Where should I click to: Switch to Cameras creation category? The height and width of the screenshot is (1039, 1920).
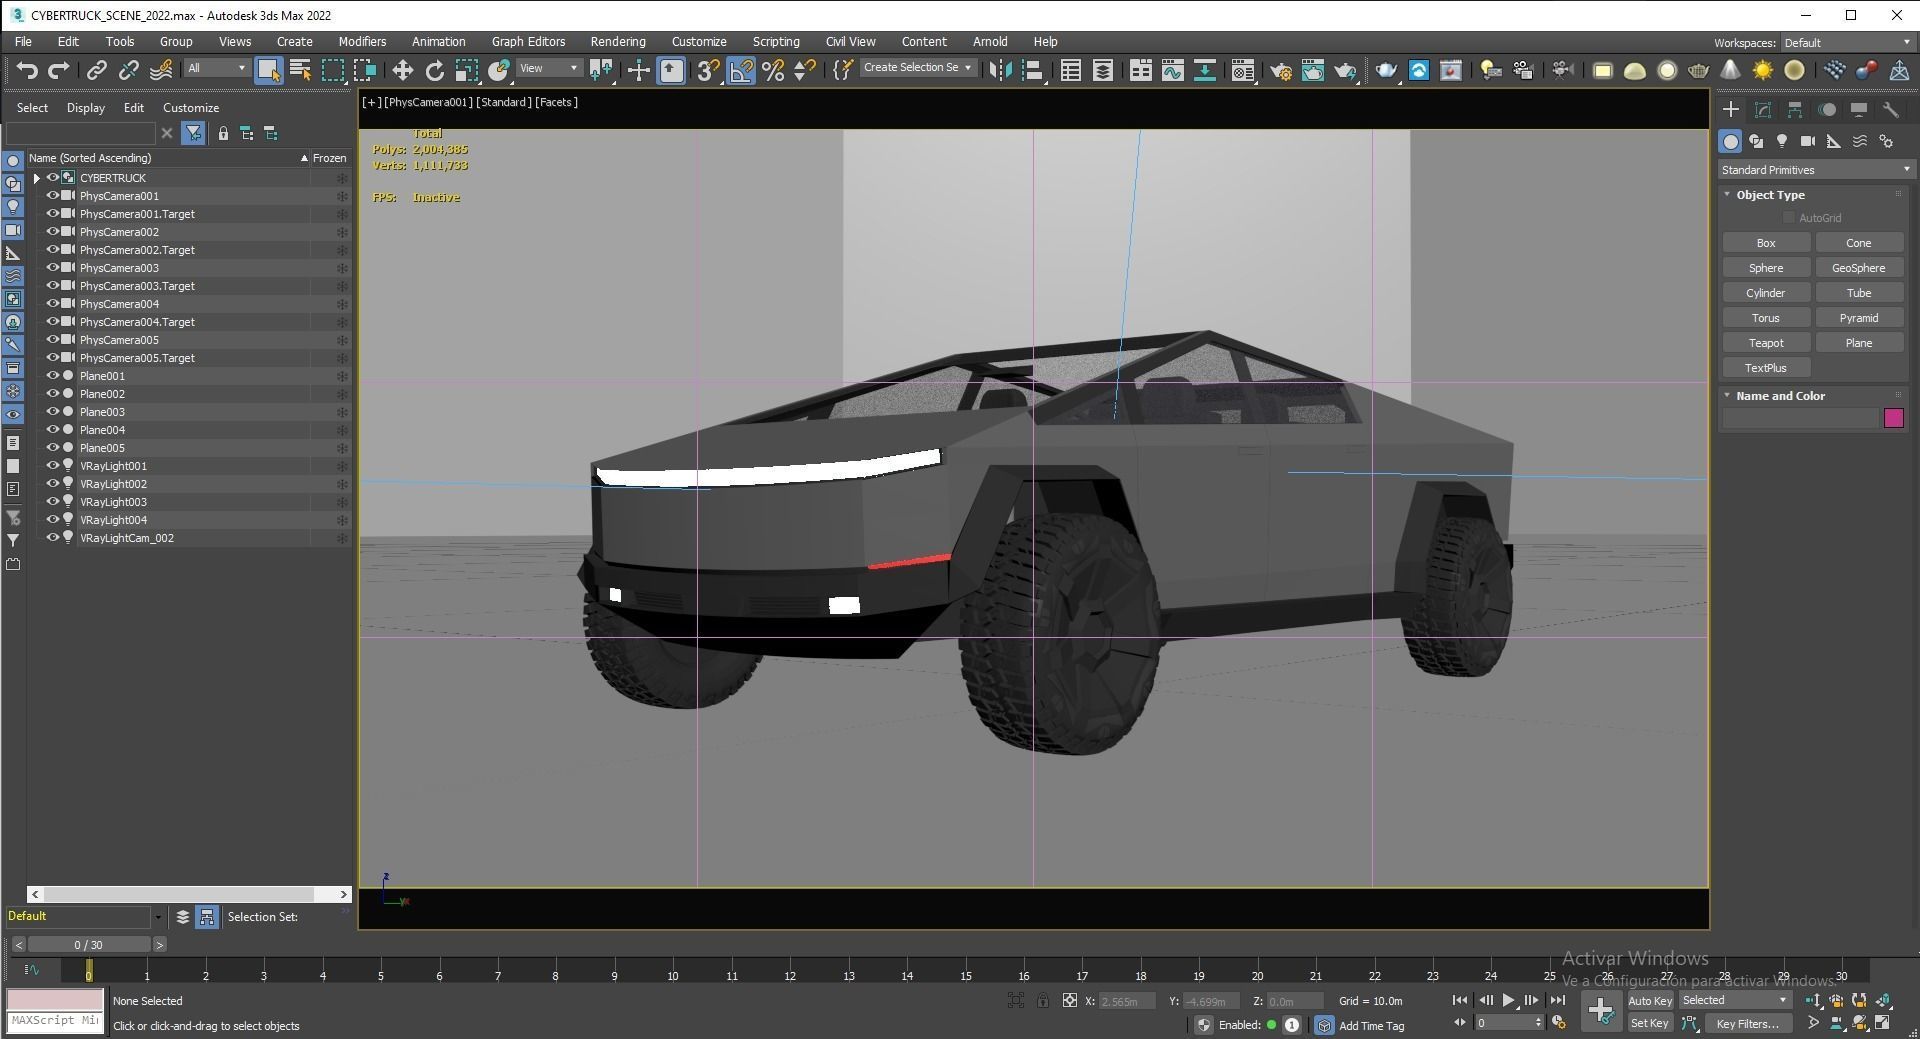point(1807,142)
